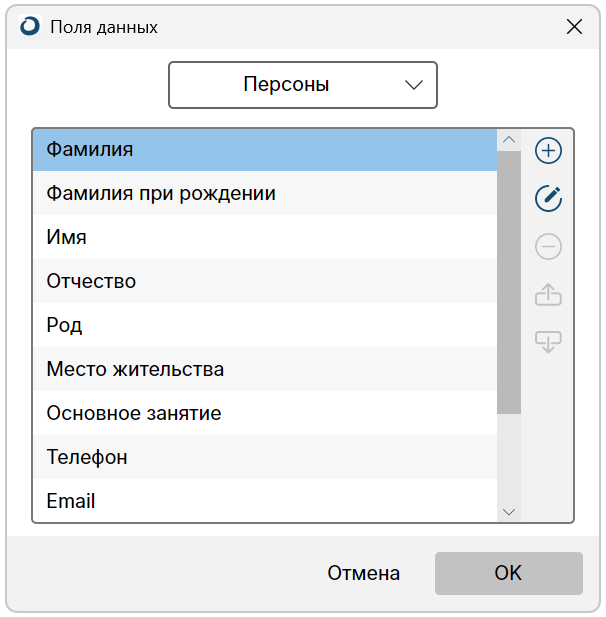Click the list scrollbar thumb
606x617 pixels.
509,282
